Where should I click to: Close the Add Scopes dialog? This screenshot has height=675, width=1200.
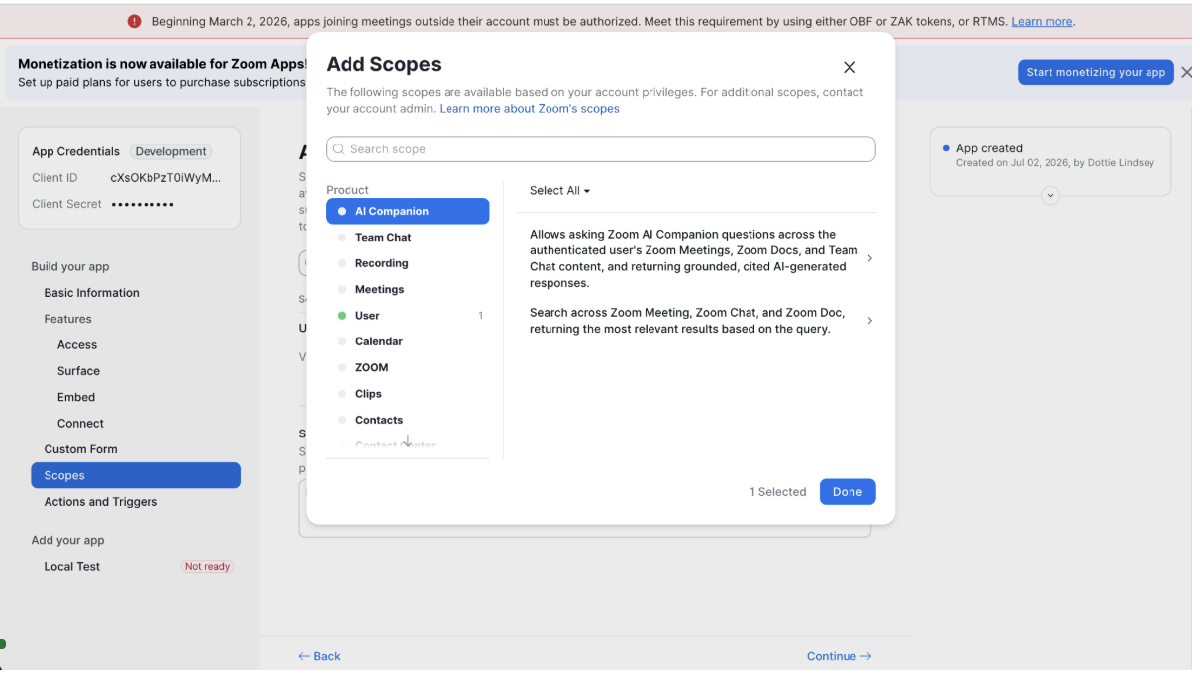pyautogui.click(x=849, y=67)
